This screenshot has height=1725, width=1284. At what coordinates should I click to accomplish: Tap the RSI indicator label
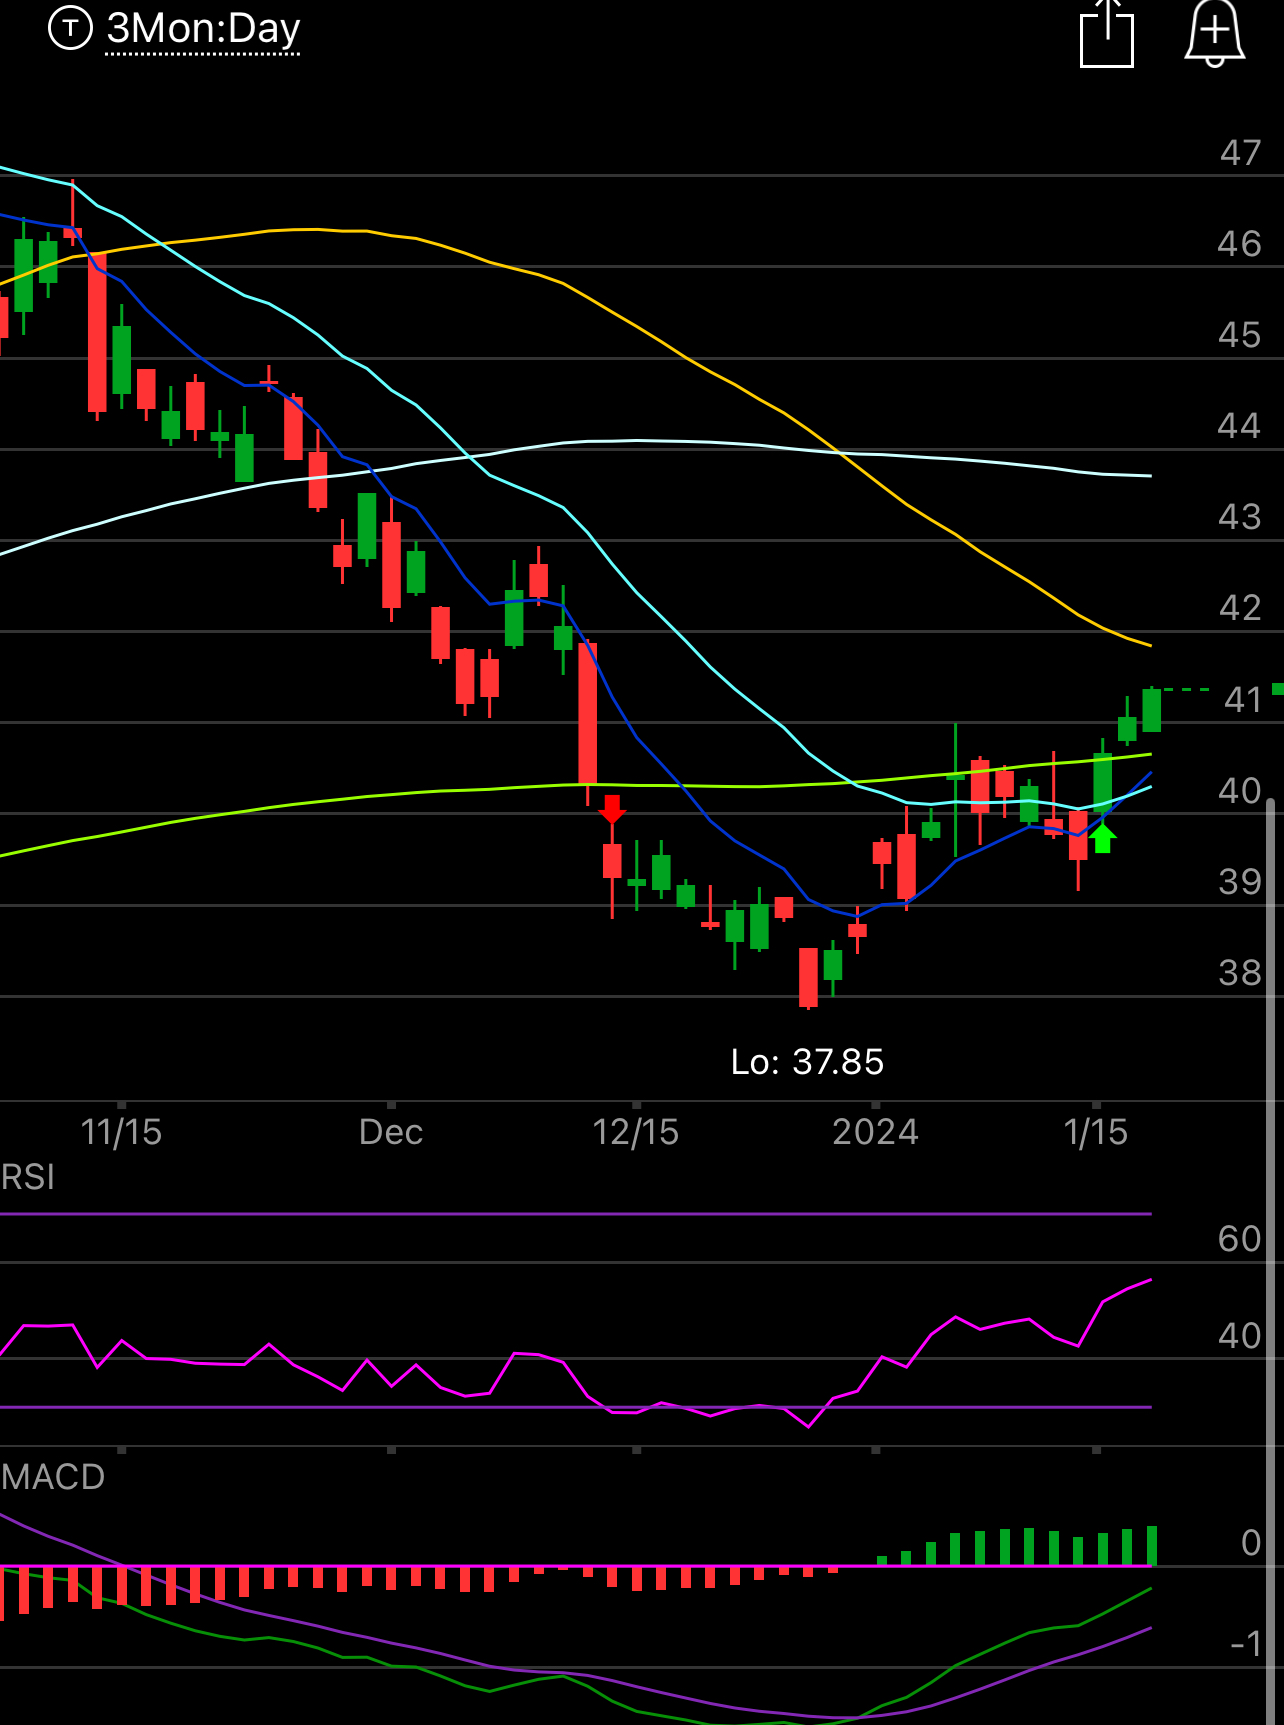pos(28,1177)
